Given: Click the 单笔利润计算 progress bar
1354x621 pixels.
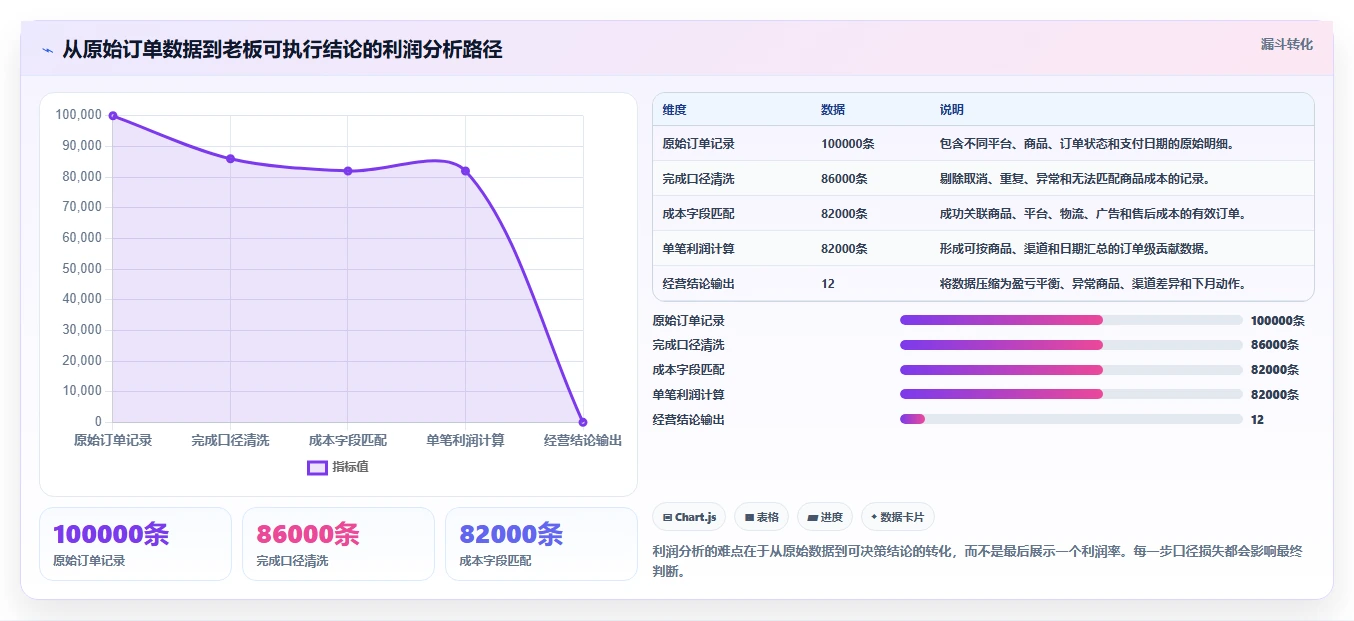Looking at the screenshot, I should click(x=1071, y=394).
